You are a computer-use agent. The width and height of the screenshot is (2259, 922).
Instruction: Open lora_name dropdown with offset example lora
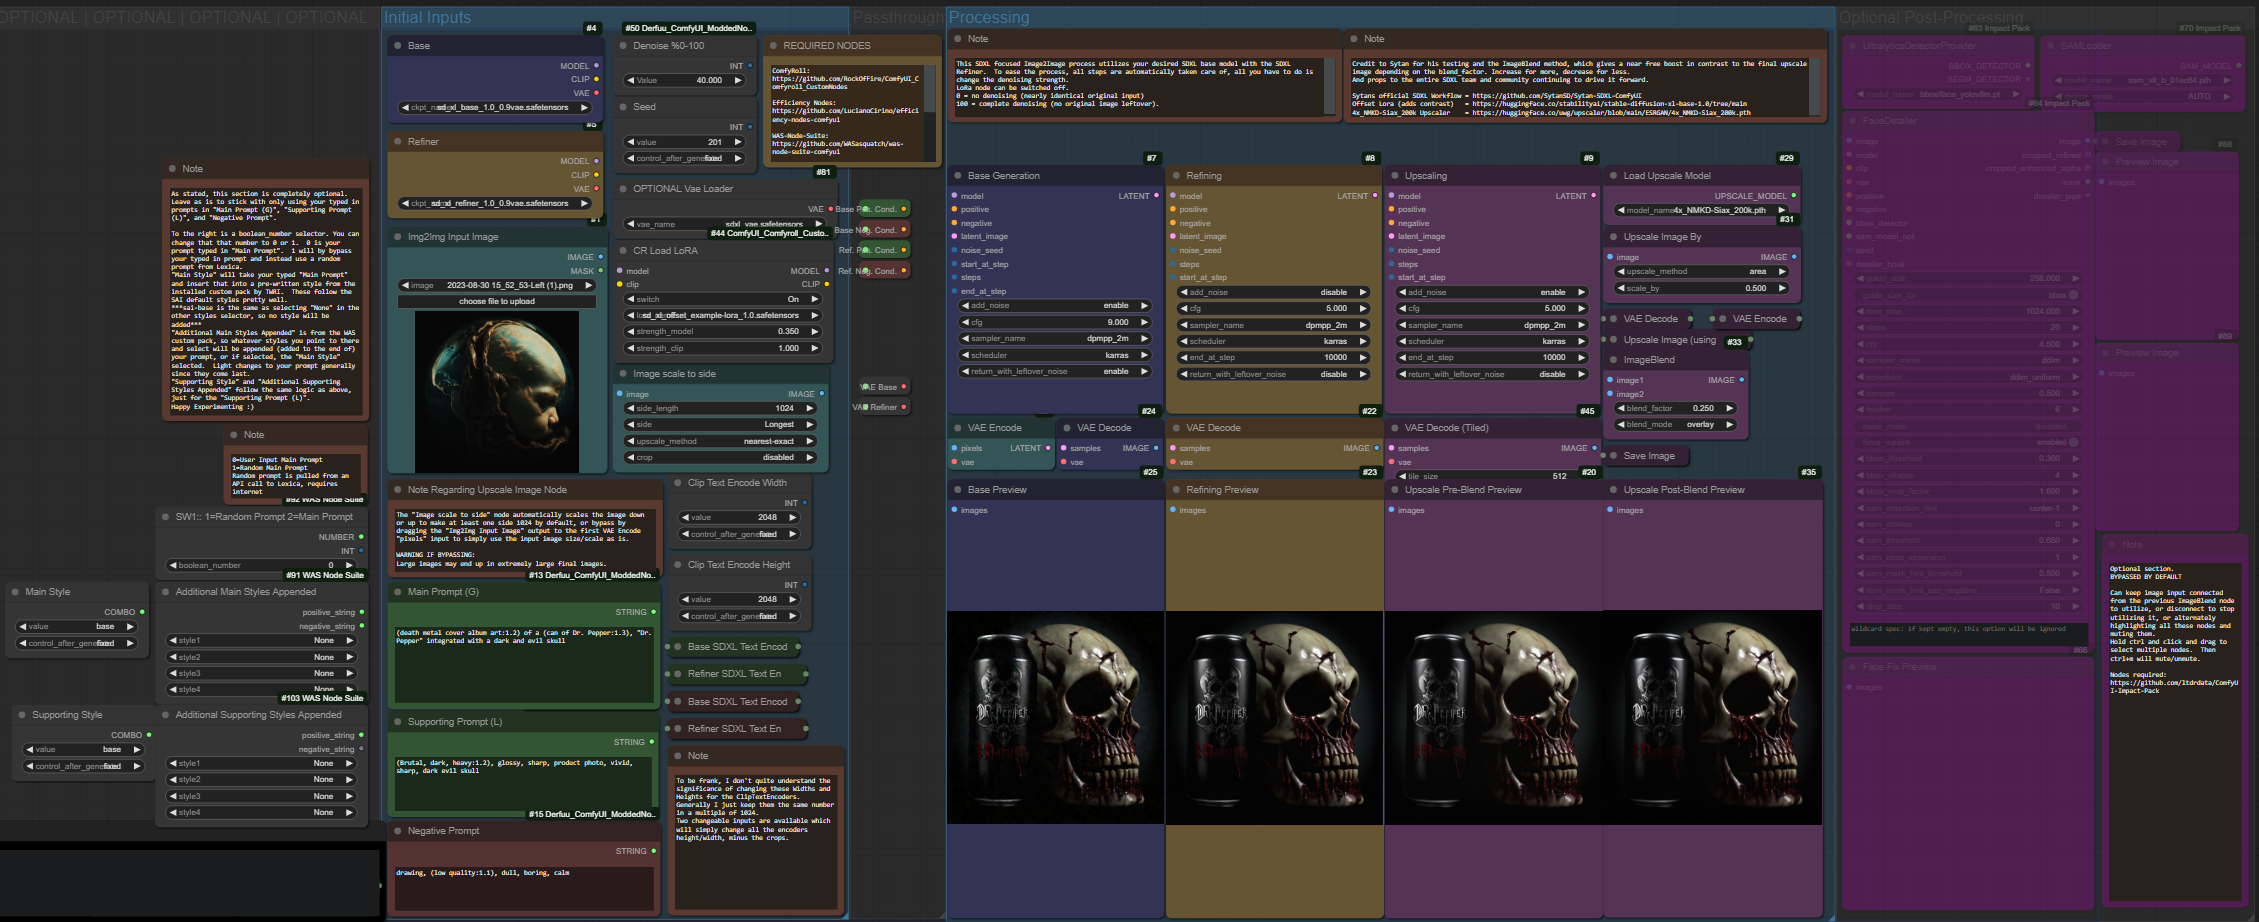point(722,315)
